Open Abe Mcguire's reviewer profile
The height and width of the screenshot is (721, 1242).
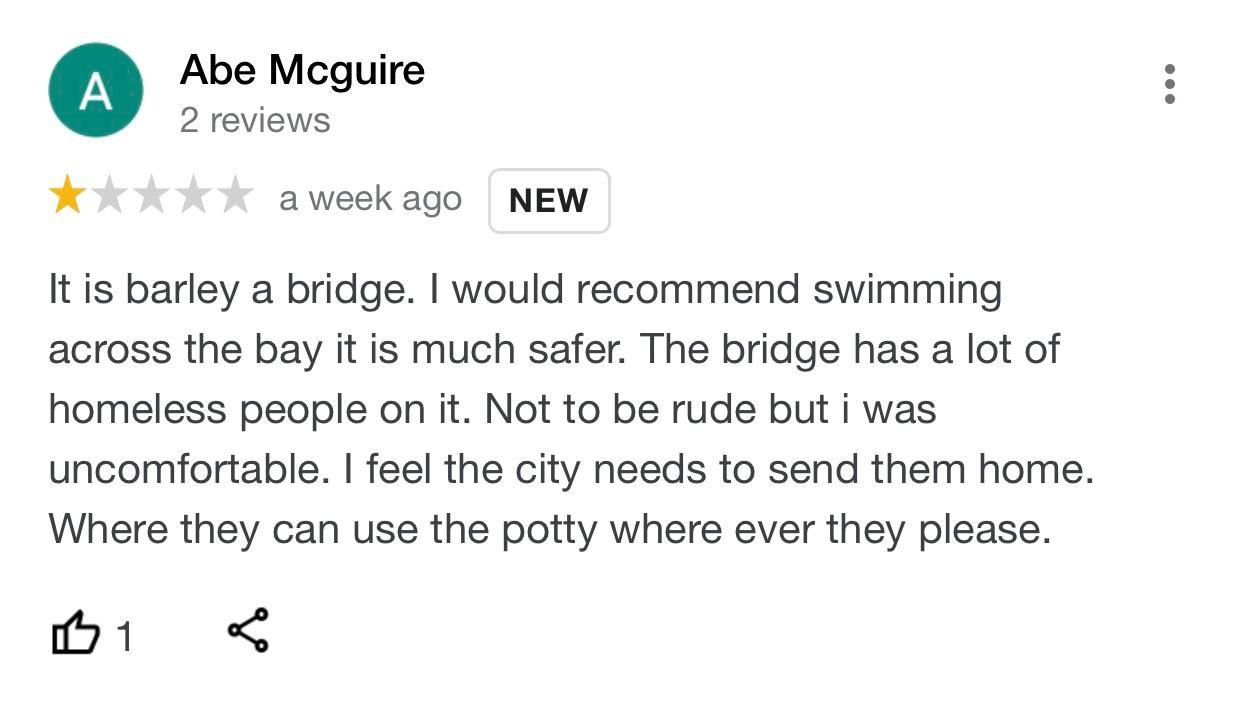(300, 70)
